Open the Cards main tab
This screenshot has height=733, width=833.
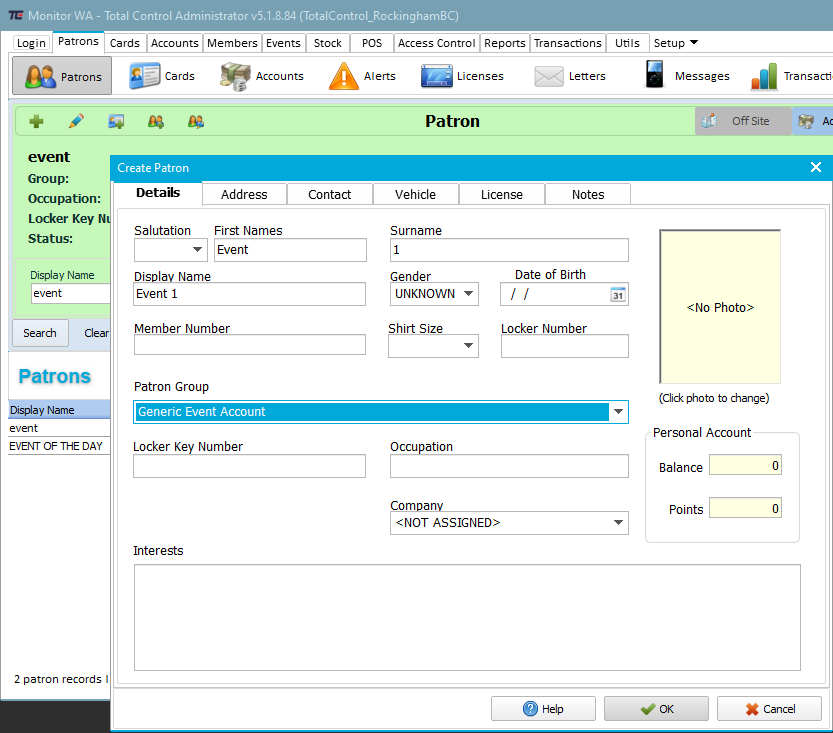point(125,43)
